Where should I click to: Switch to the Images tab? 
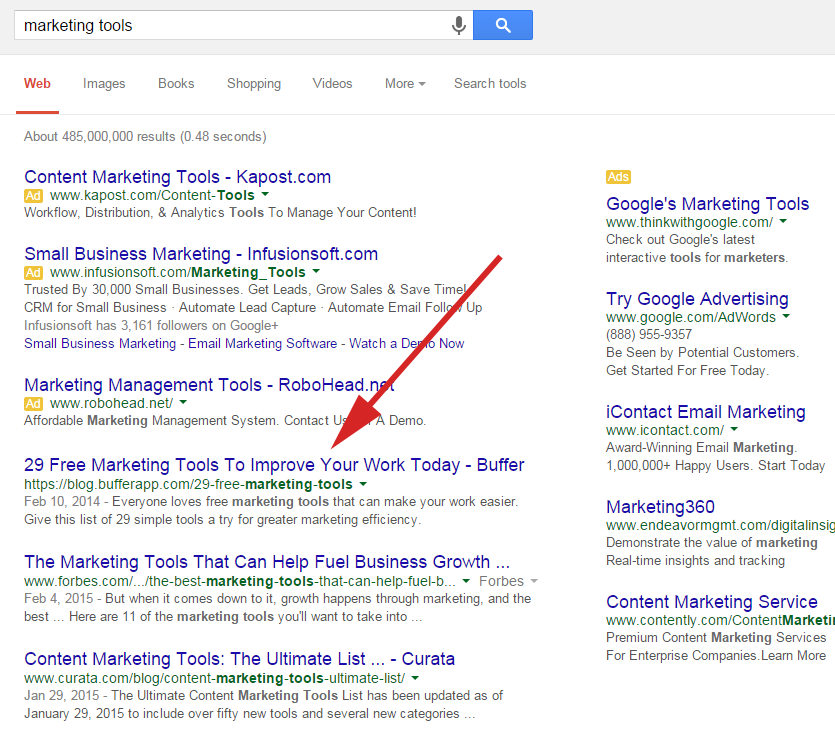coord(104,84)
